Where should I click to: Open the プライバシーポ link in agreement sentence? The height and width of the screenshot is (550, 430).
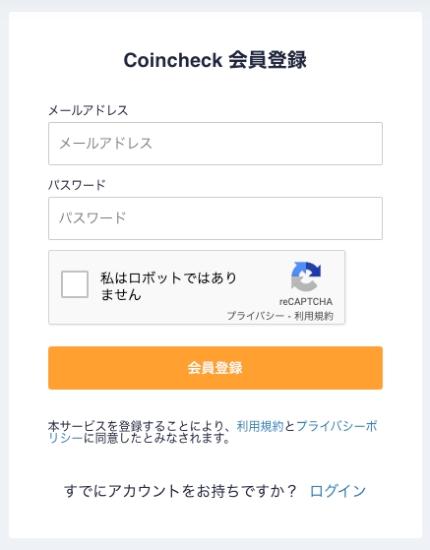tap(337, 426)
